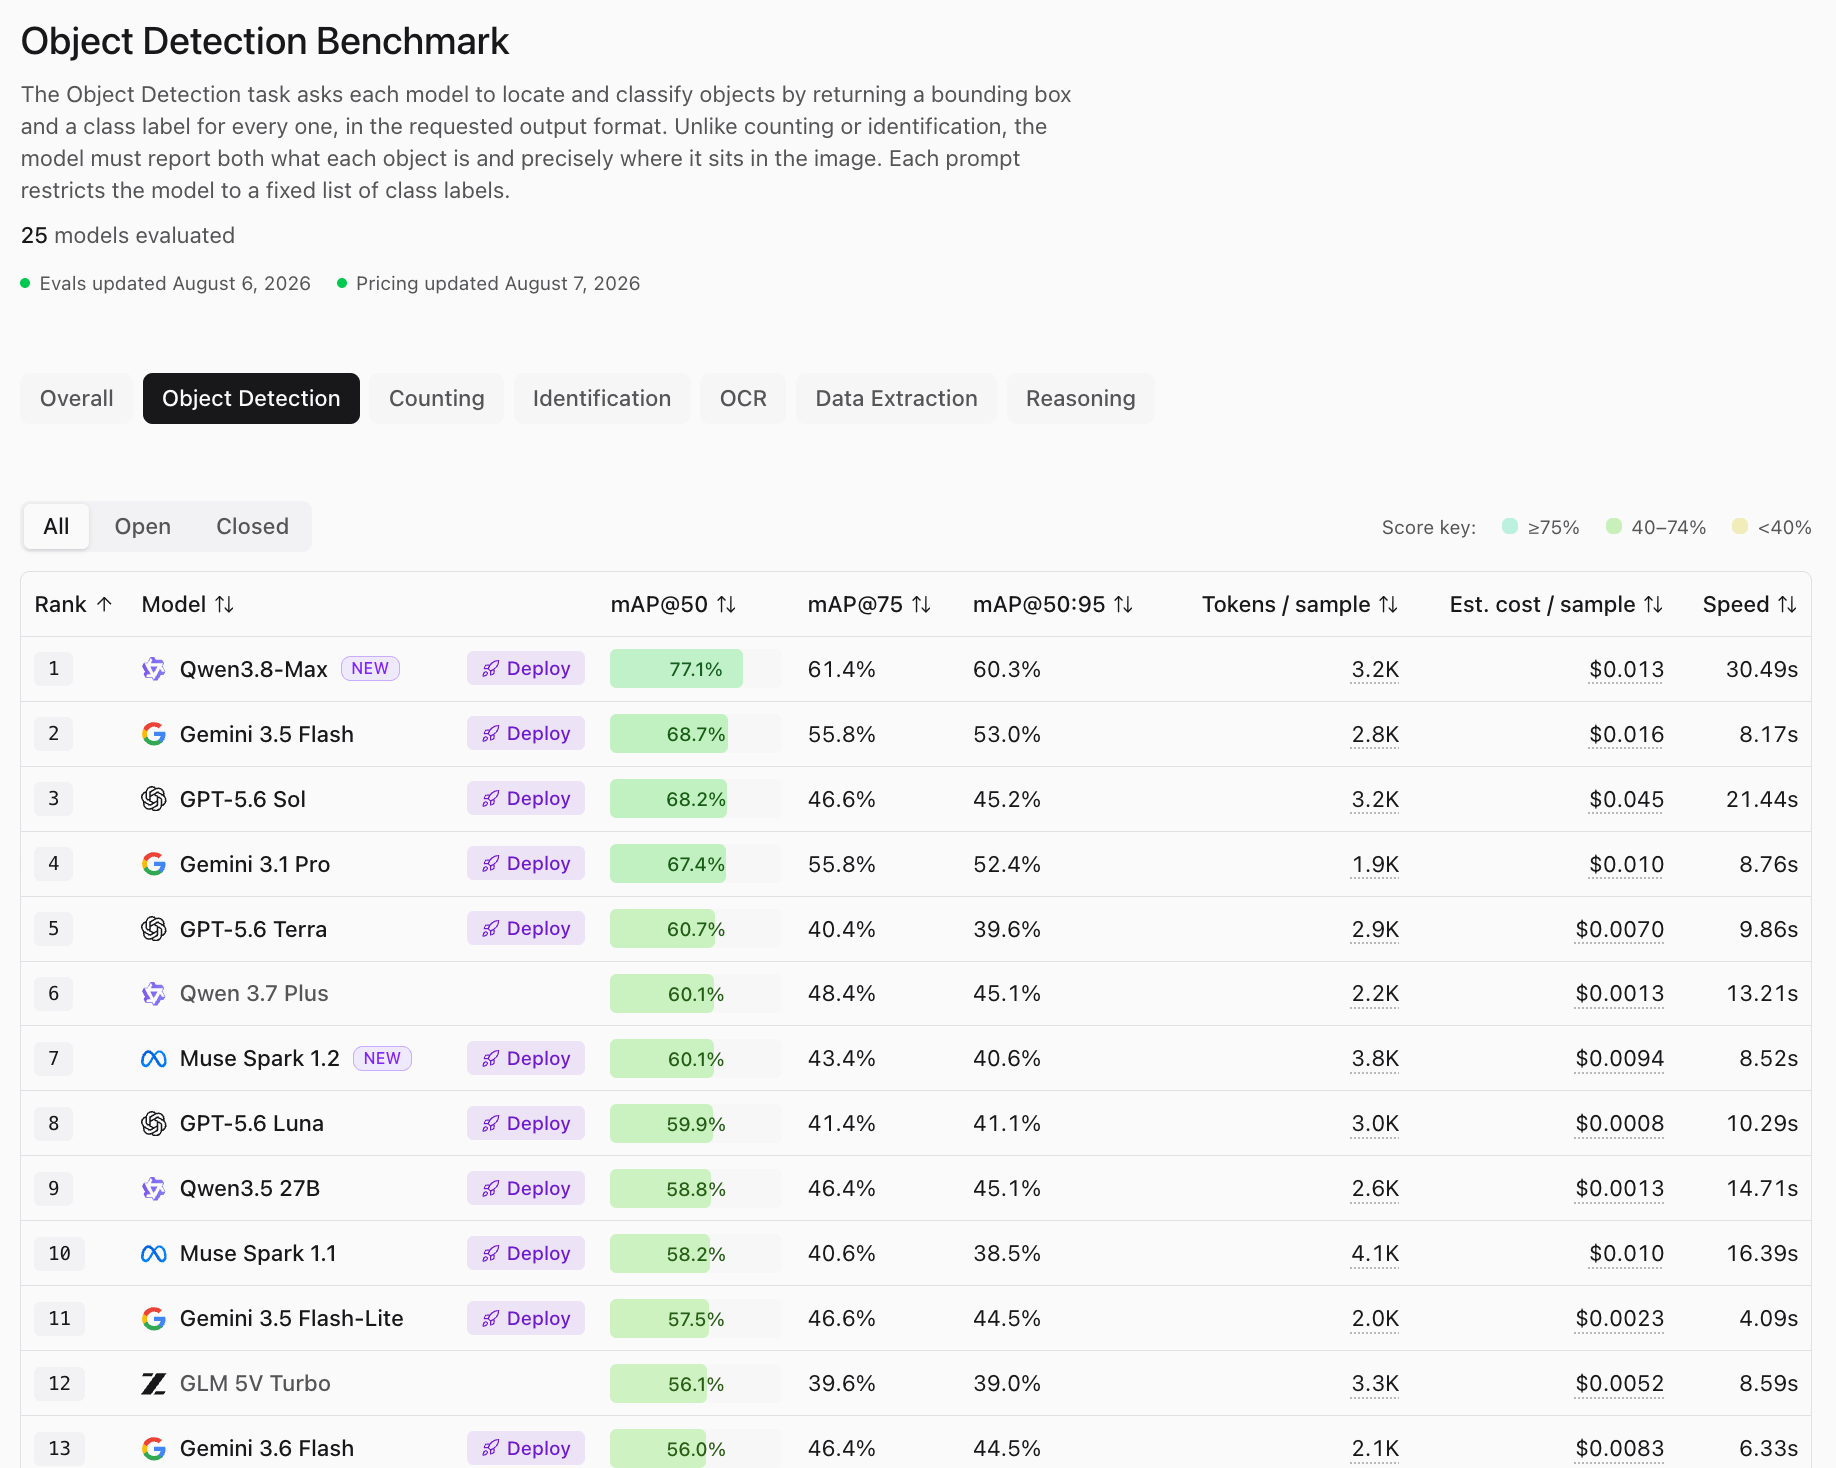Screen dimensions: 1836x1468
Task: Deploy Muse Spark 1.2
Action: (x=526, y=1059)
